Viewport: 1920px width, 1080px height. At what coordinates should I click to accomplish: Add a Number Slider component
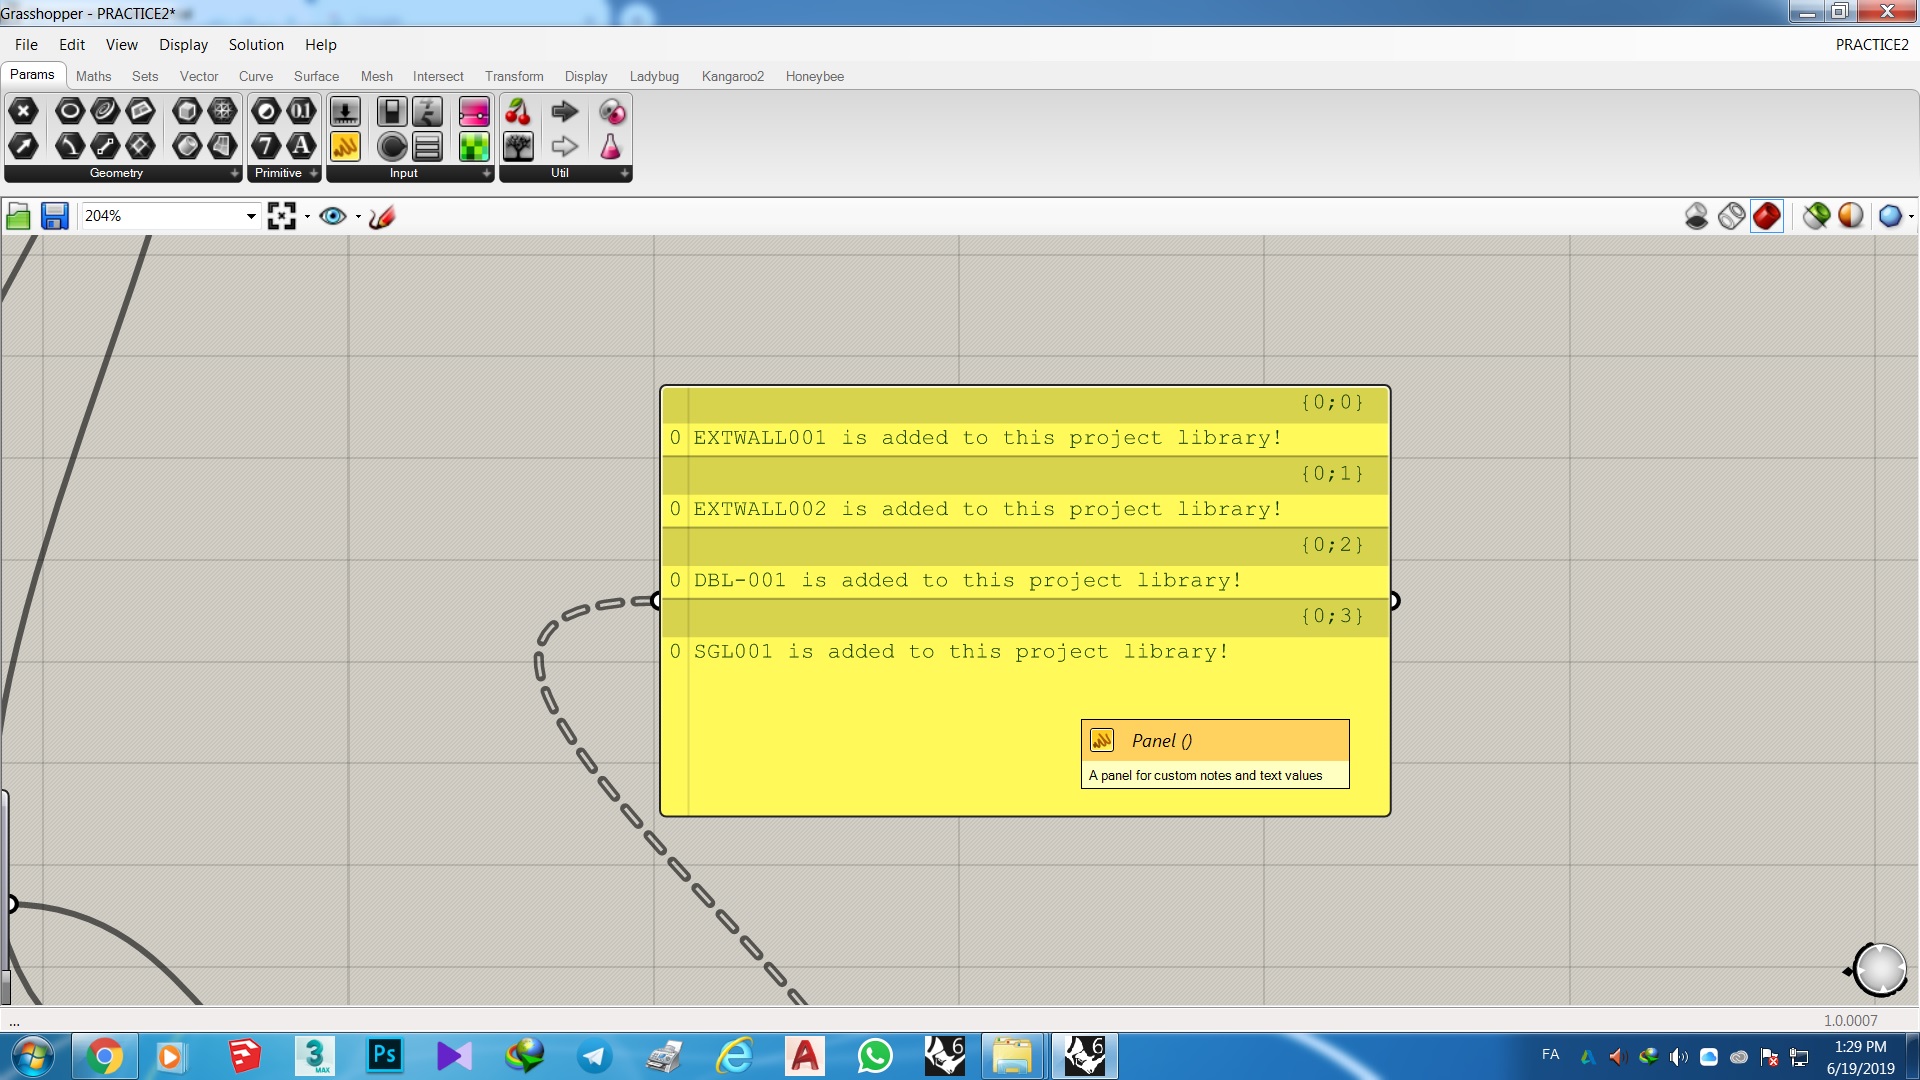point(345,110)
